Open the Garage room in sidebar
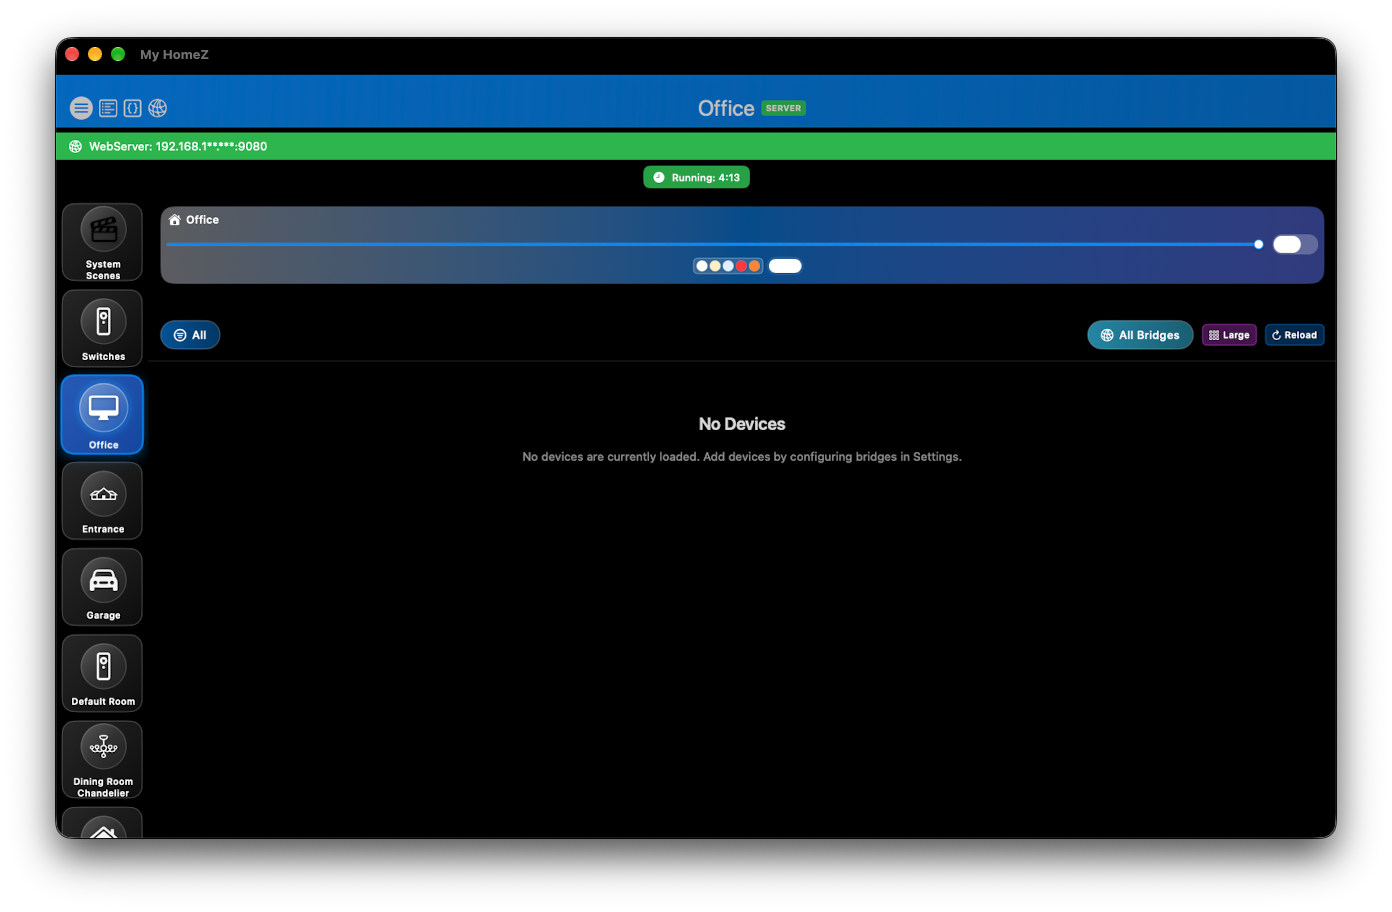This screenshot has height=912, width=1392. point(102,587)
